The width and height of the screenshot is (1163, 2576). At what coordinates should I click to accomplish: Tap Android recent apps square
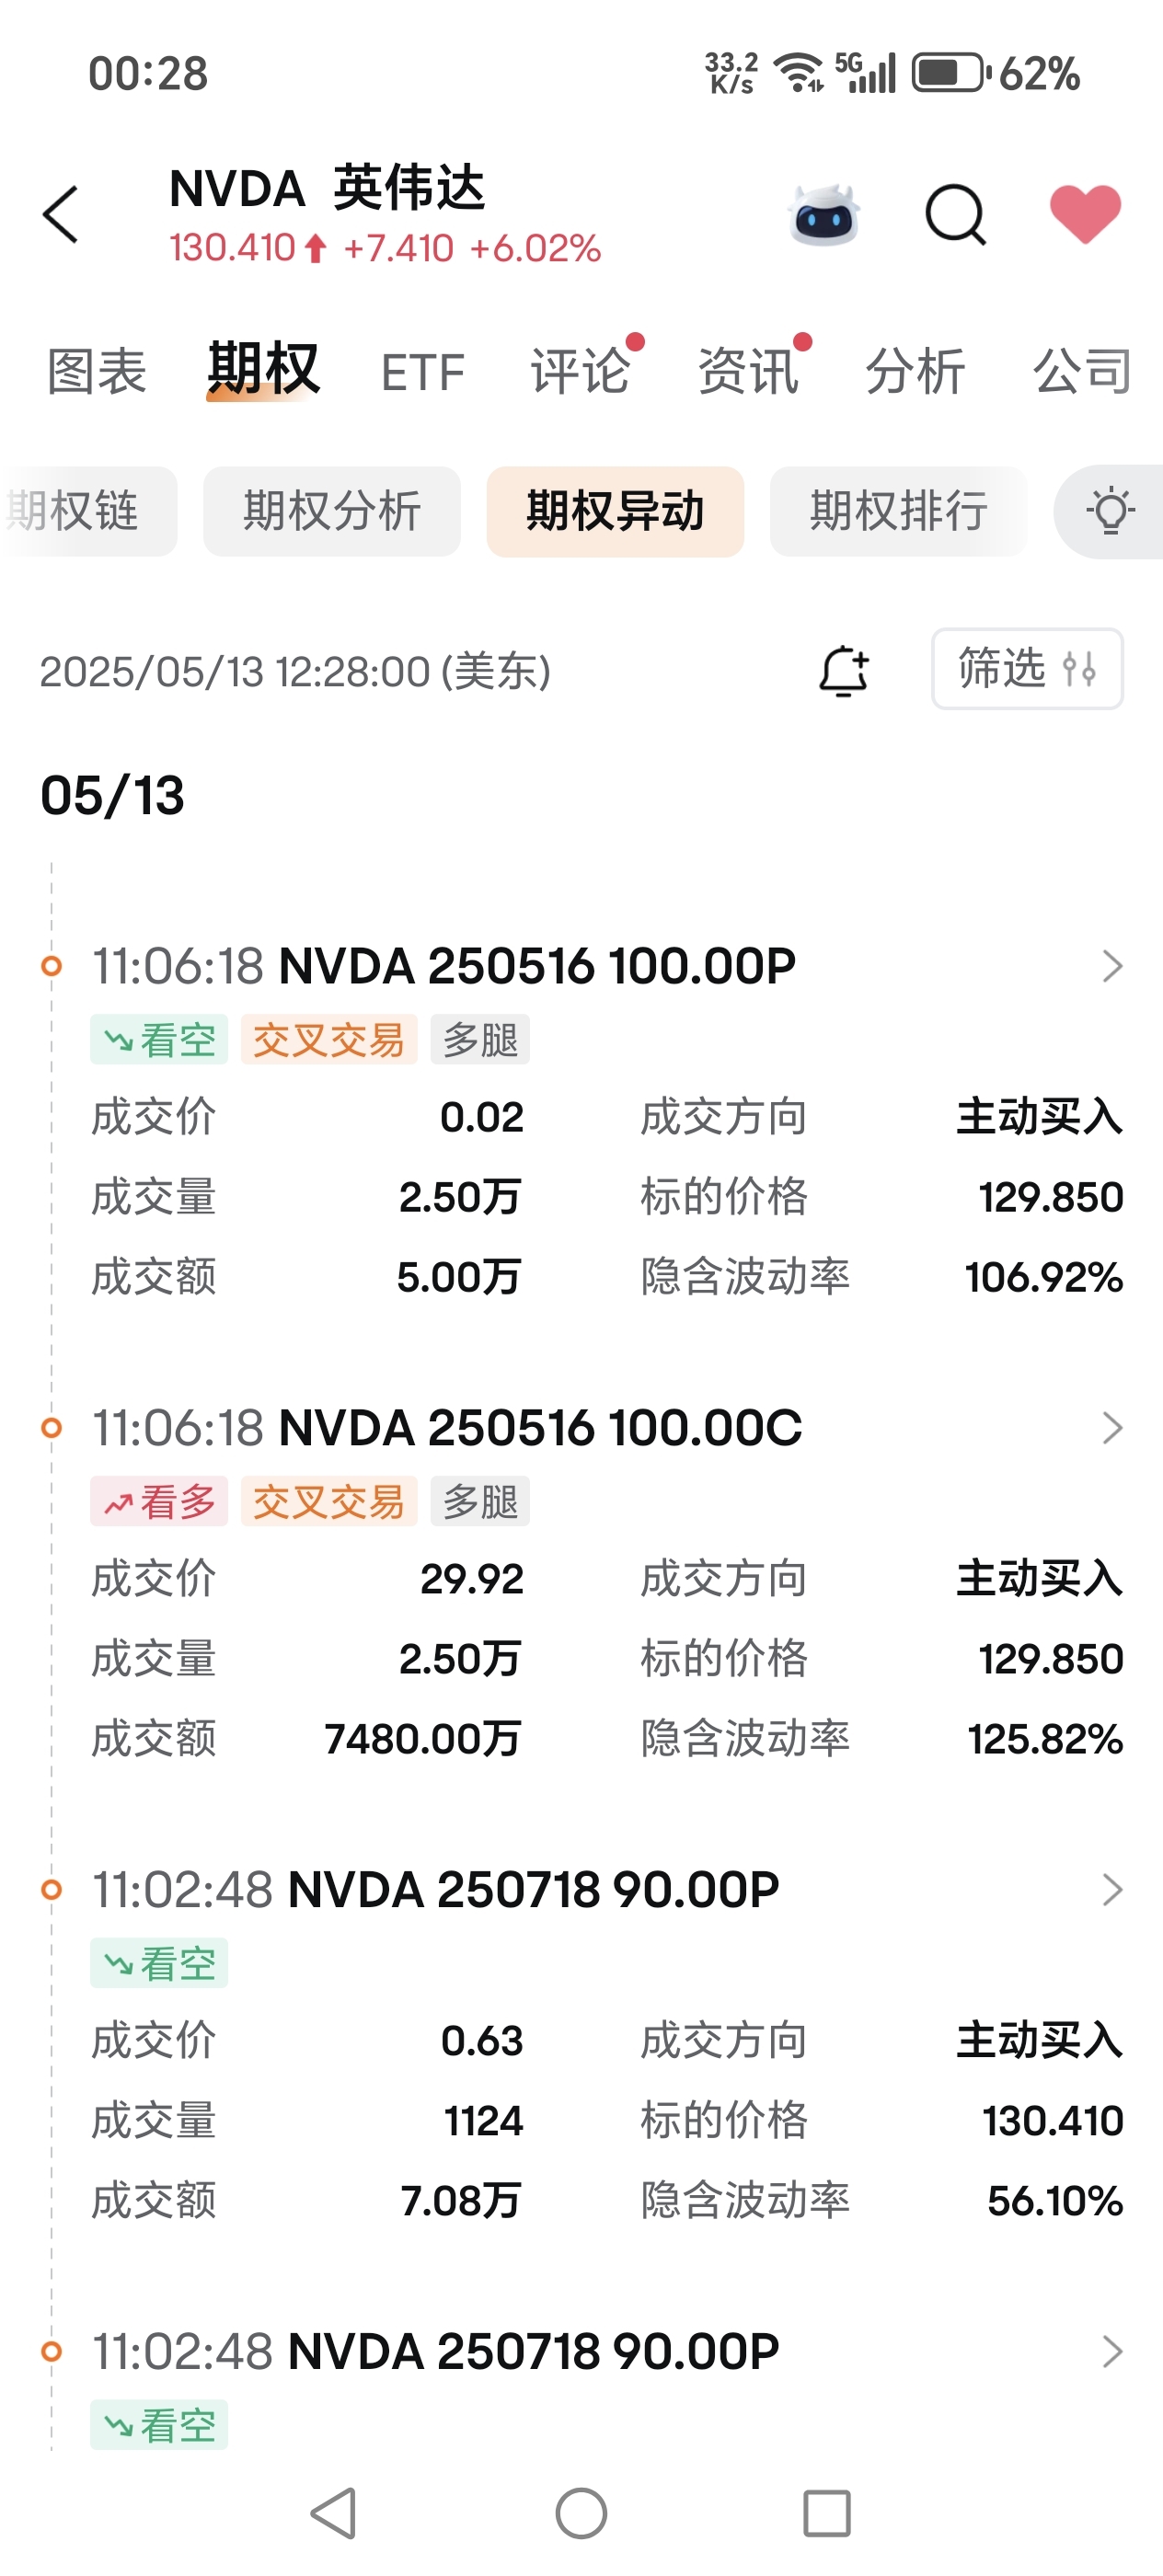pyautogui.click(x=827, y=2513)
